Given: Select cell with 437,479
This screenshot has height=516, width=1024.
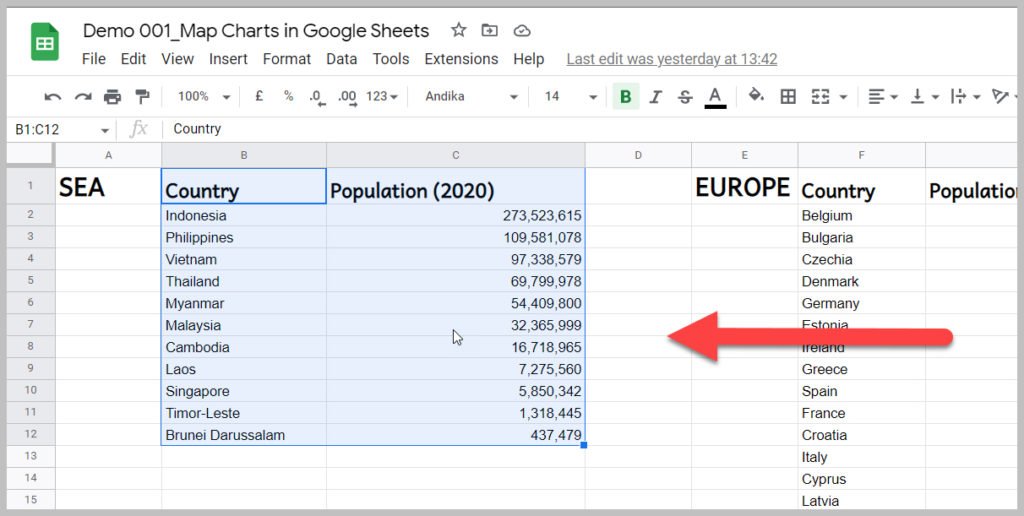Looking at the screenshot, I should [x=455, y=435].
